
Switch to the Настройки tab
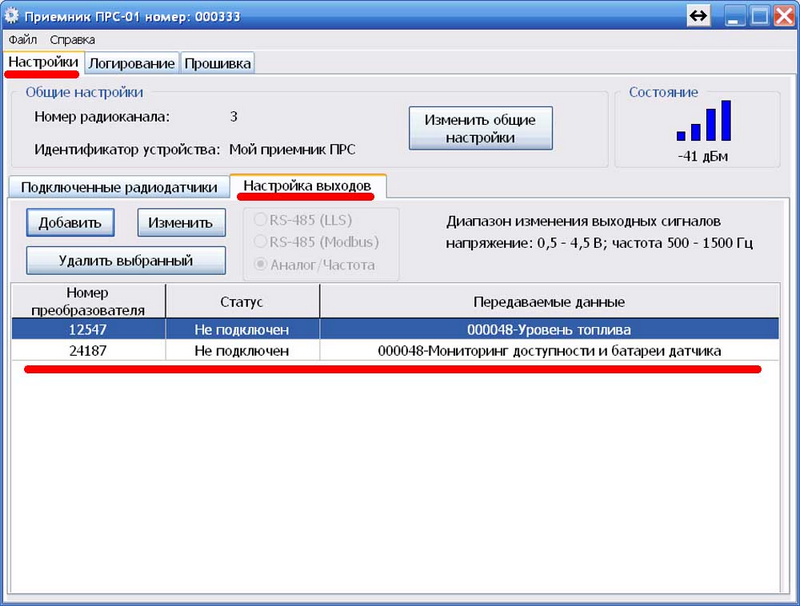(43, 62)
